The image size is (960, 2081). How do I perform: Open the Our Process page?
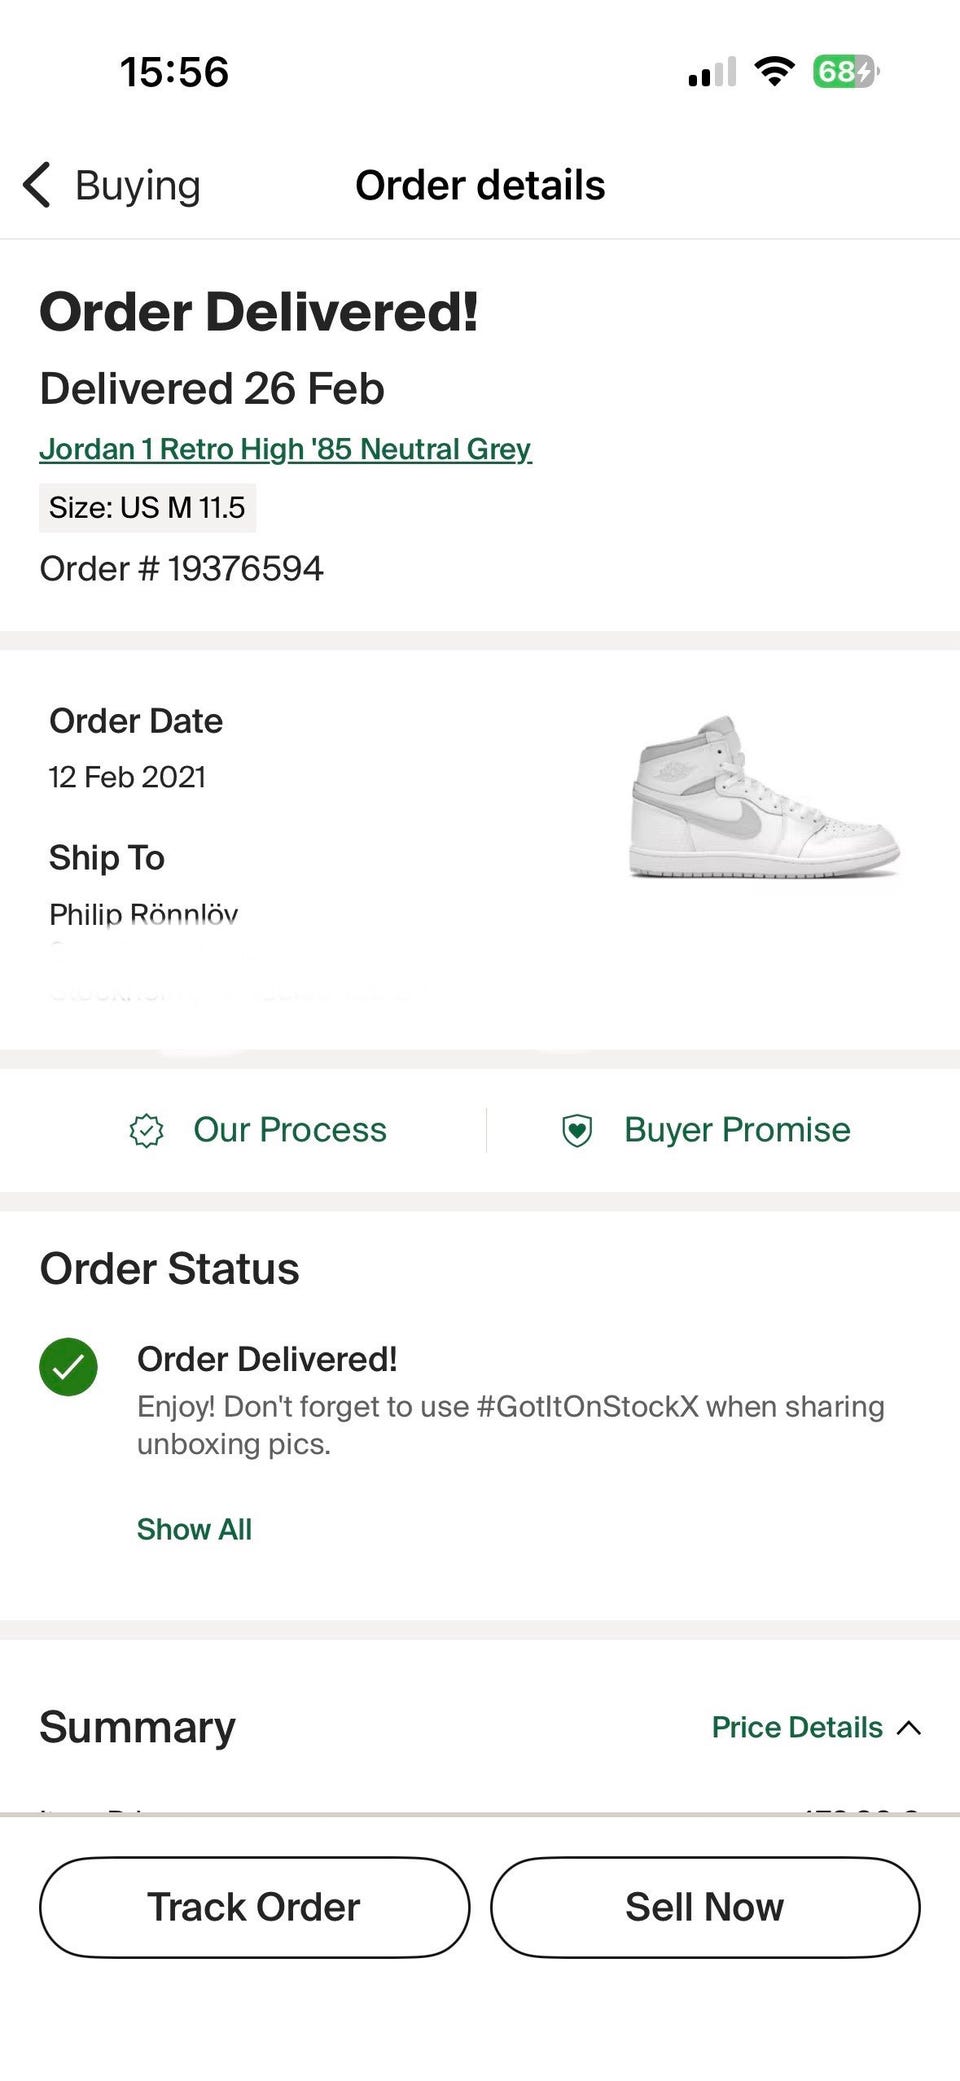point(289,1130)
